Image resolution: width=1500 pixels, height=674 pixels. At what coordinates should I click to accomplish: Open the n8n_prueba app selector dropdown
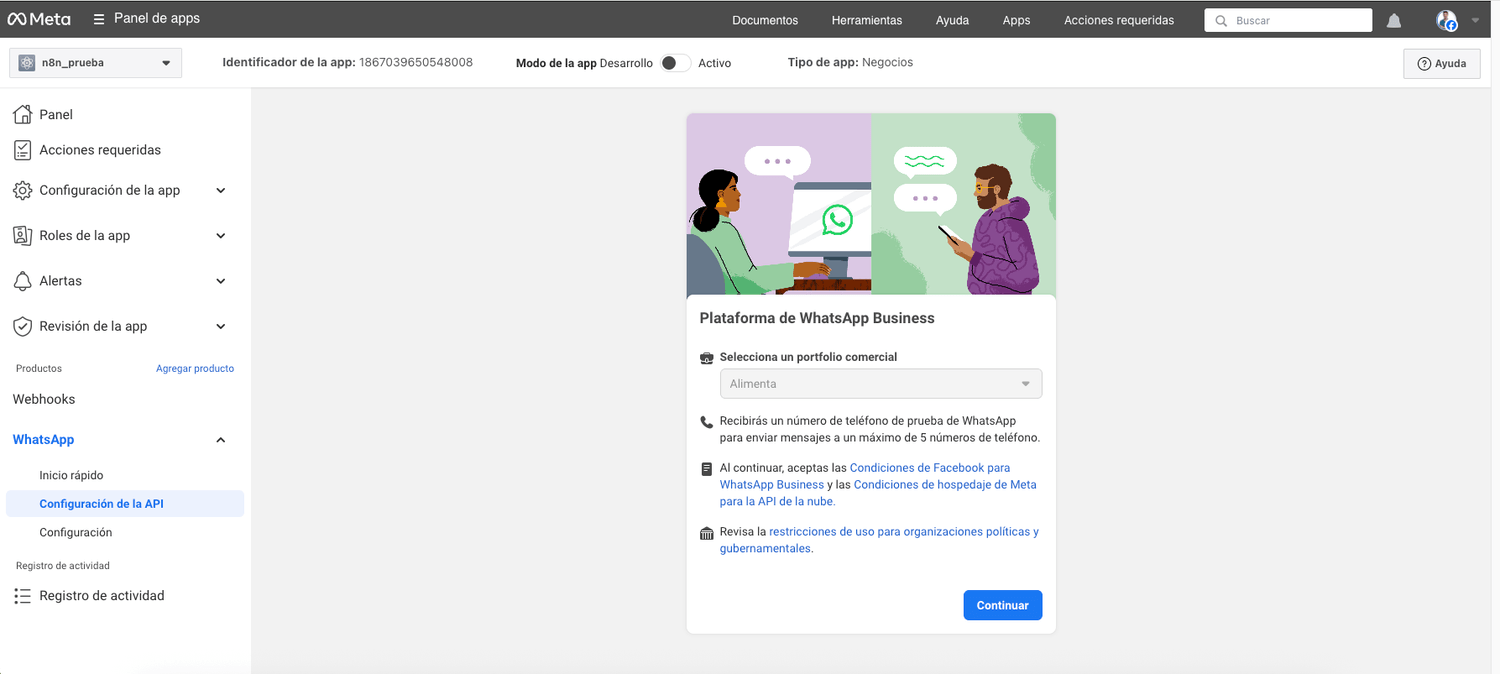click(96, 63)
